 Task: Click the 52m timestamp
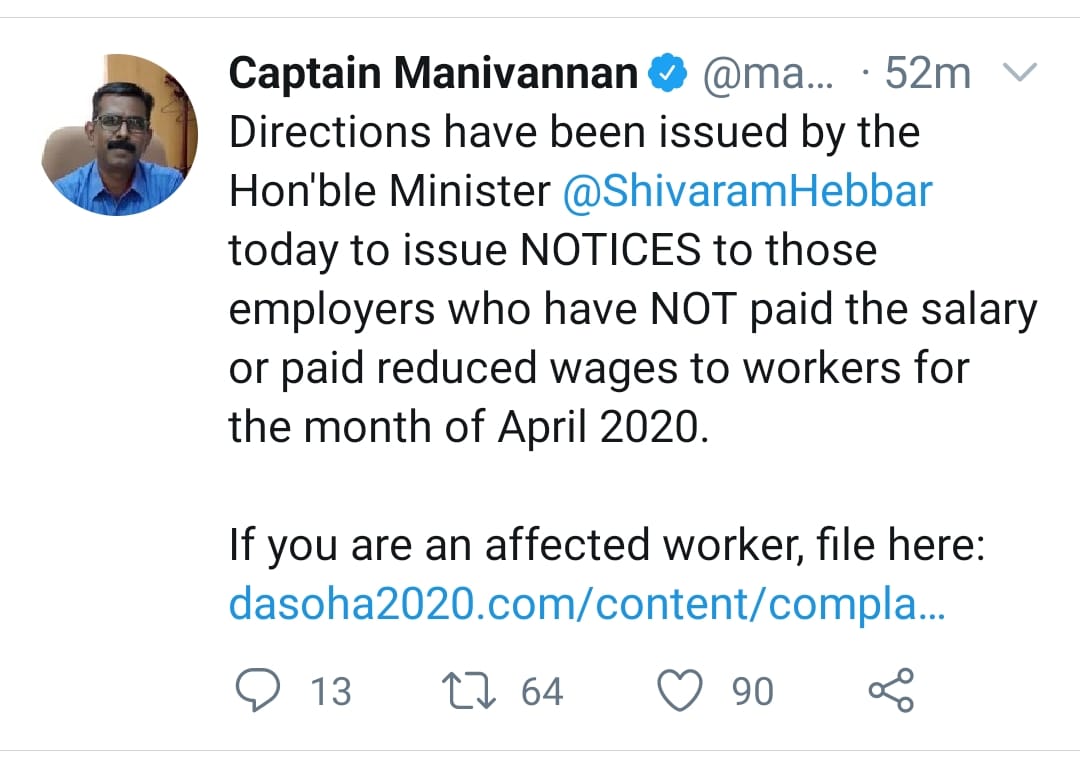coord(925,71)
